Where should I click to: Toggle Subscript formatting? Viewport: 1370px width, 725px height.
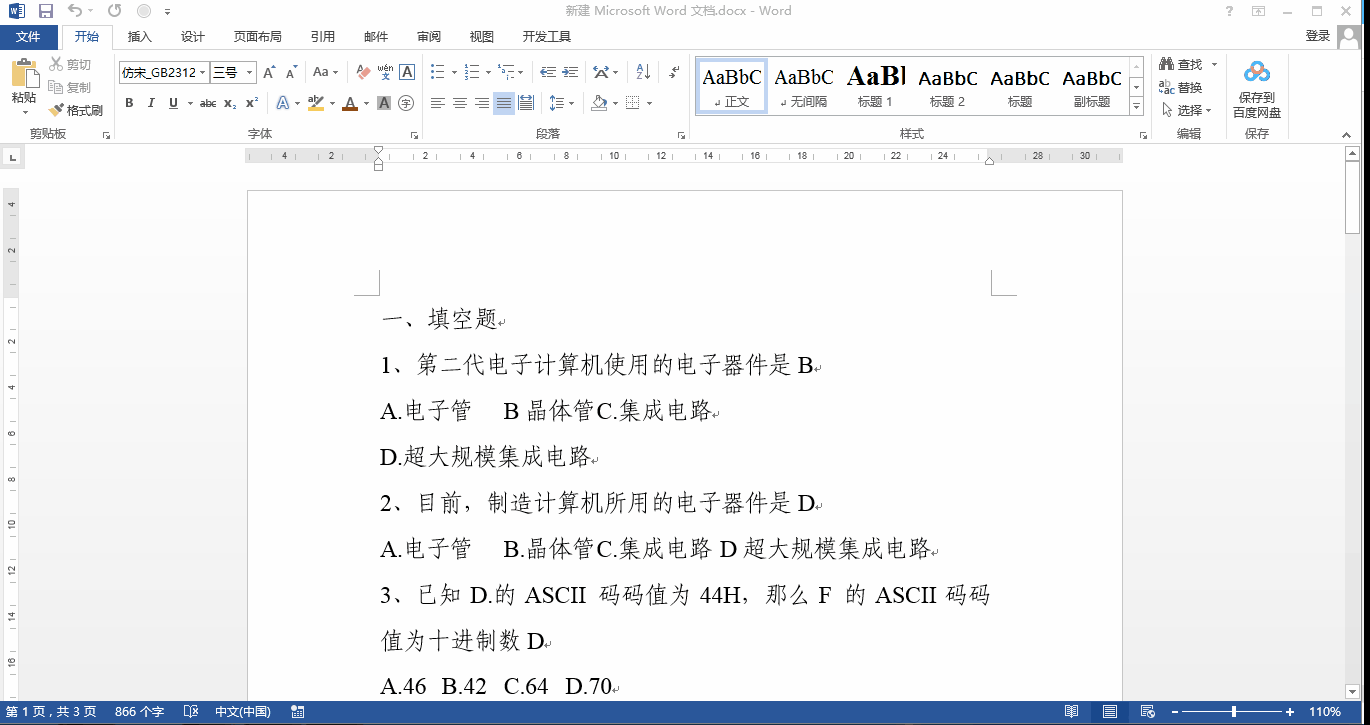pos(230,103)
